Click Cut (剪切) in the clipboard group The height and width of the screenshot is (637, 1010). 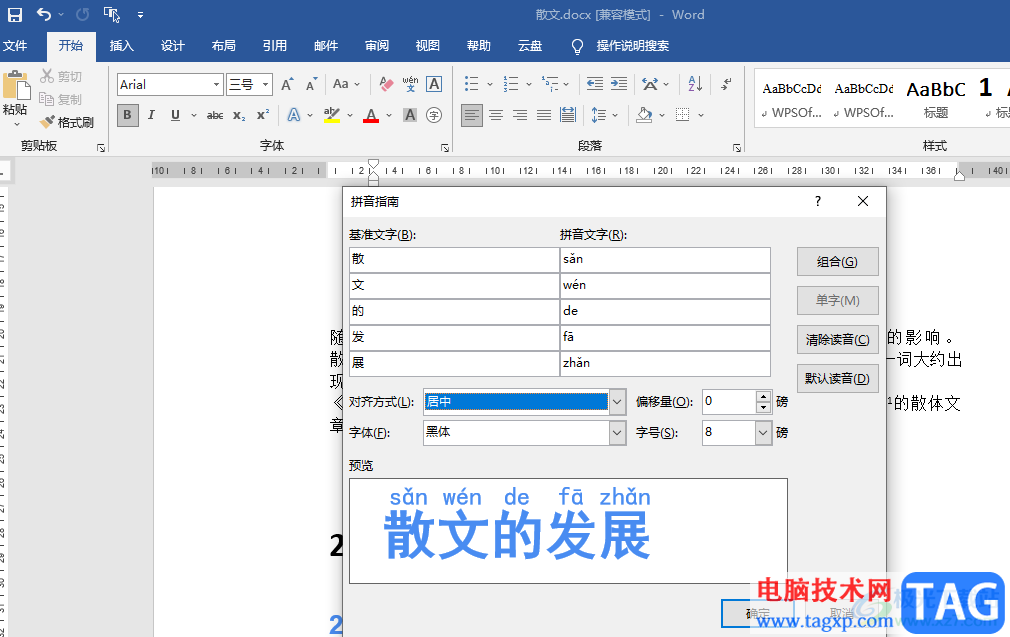tap(61, 76)
